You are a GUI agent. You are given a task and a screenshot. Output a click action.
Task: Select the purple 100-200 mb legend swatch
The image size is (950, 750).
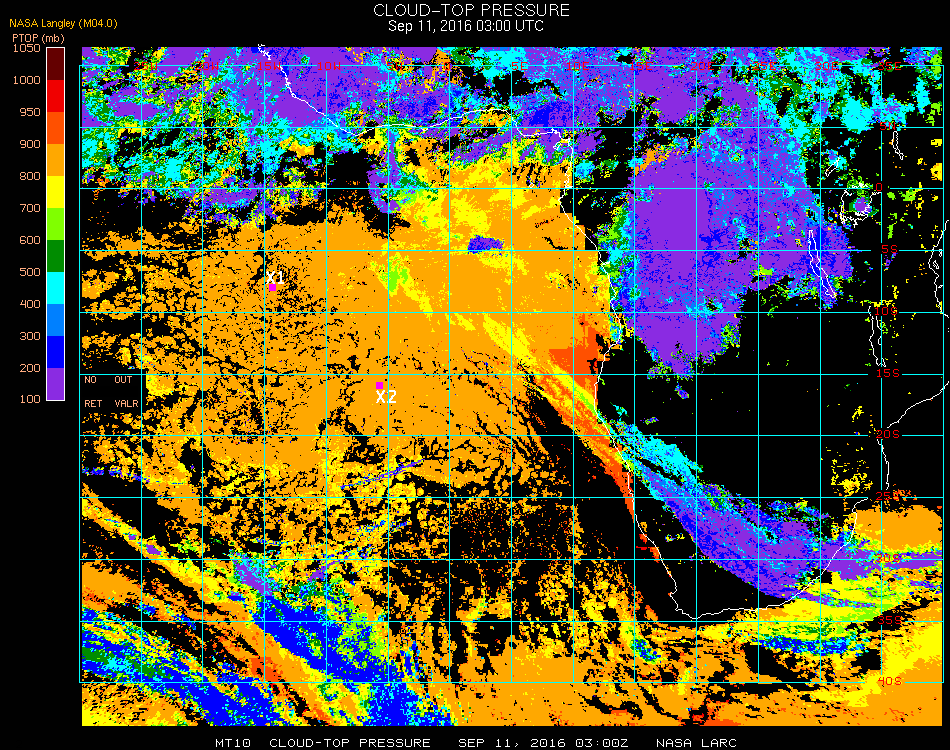point(55,384)
